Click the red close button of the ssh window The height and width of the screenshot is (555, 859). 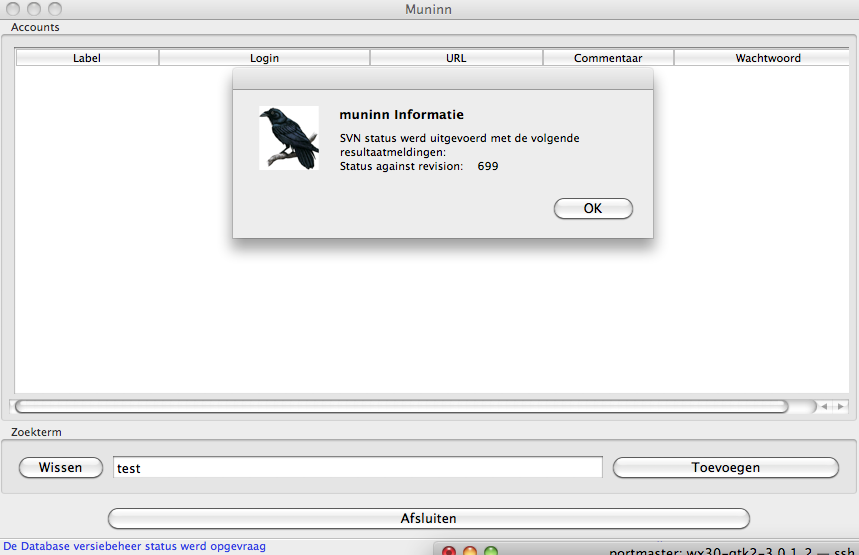point(449,551)
